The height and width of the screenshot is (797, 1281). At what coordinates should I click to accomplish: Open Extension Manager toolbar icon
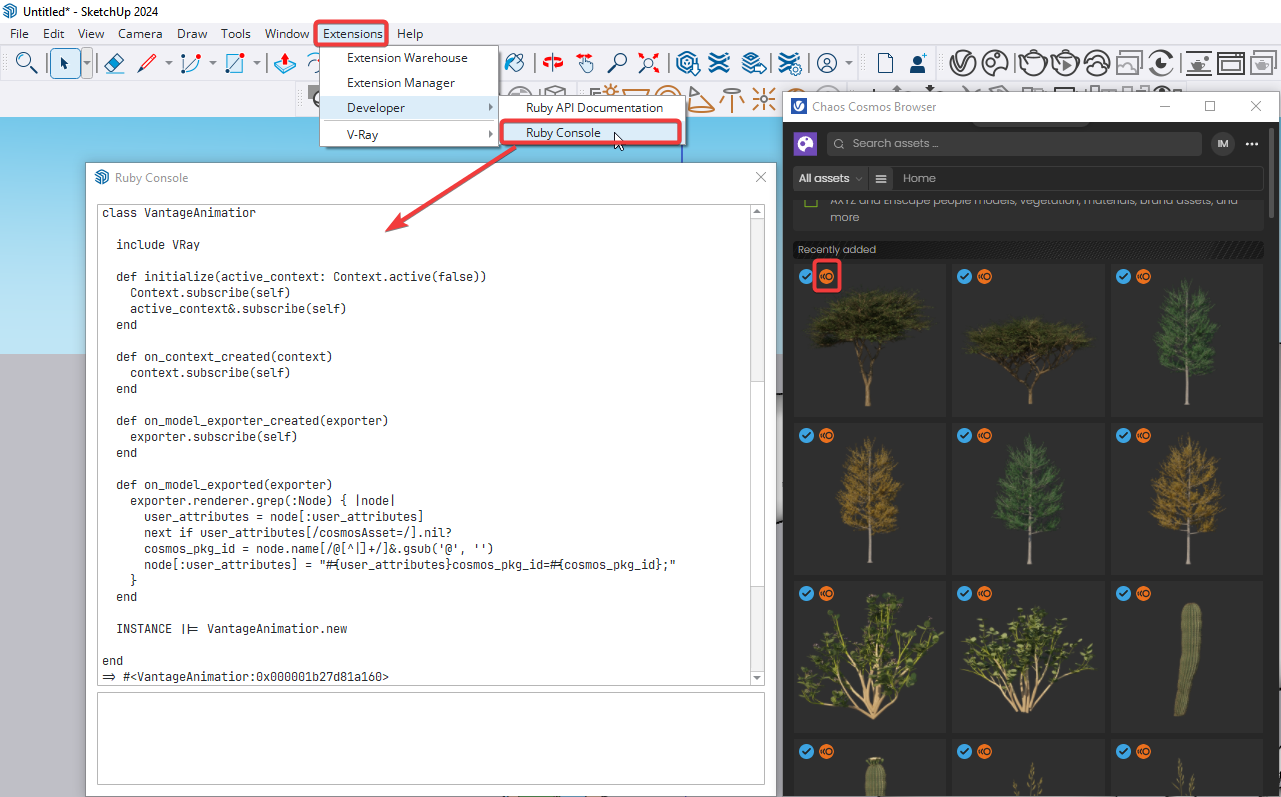coord(789,63)
